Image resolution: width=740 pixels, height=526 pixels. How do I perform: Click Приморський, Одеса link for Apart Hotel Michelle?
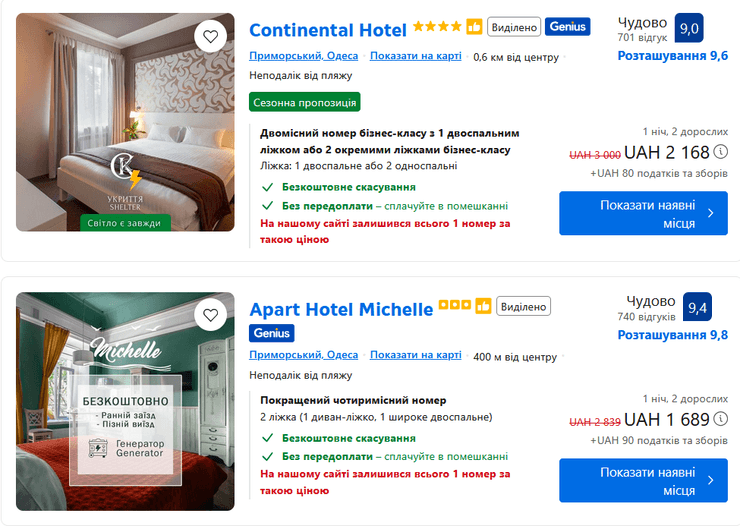(x=303, y=355)
